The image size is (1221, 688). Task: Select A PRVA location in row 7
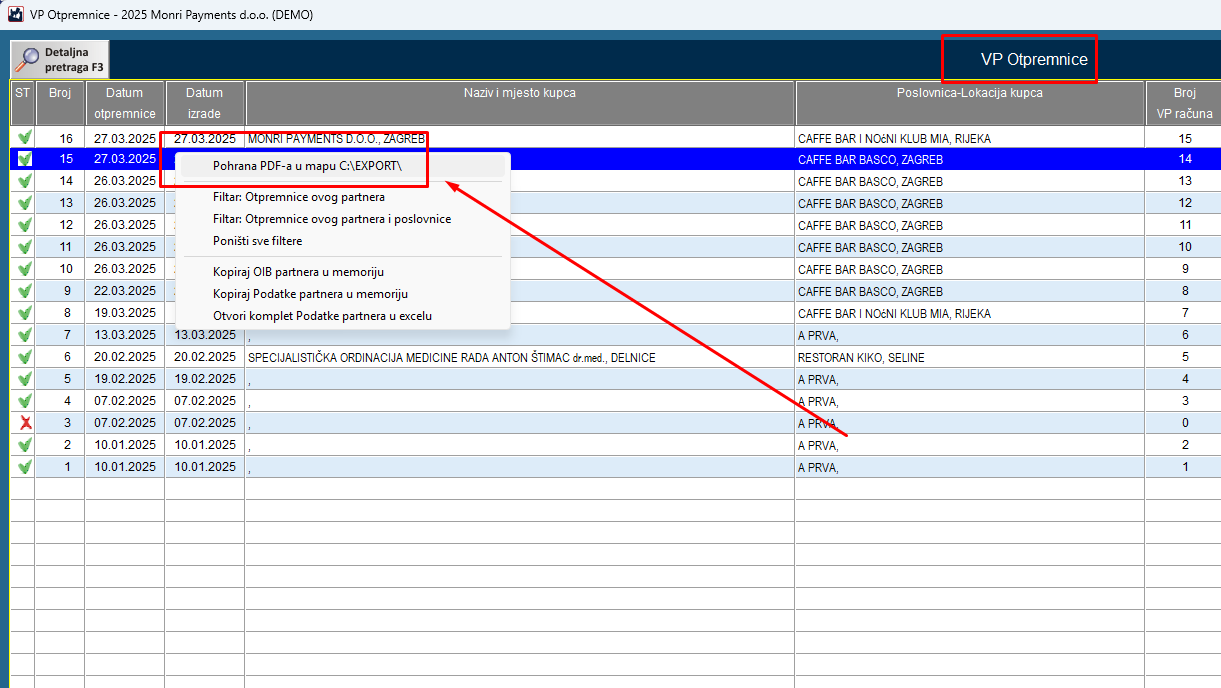point(970,335)
